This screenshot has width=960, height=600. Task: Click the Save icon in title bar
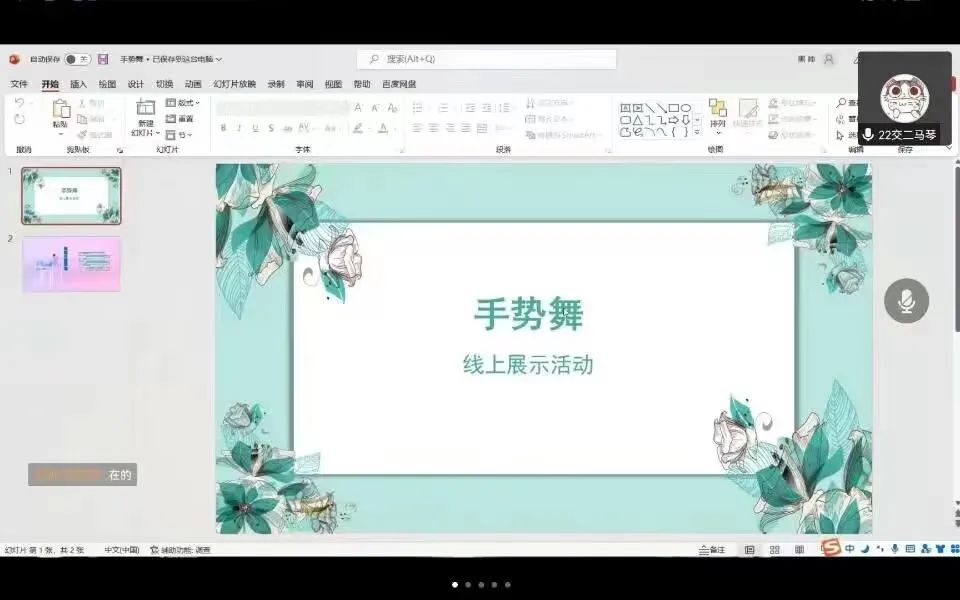pos(103,60)
